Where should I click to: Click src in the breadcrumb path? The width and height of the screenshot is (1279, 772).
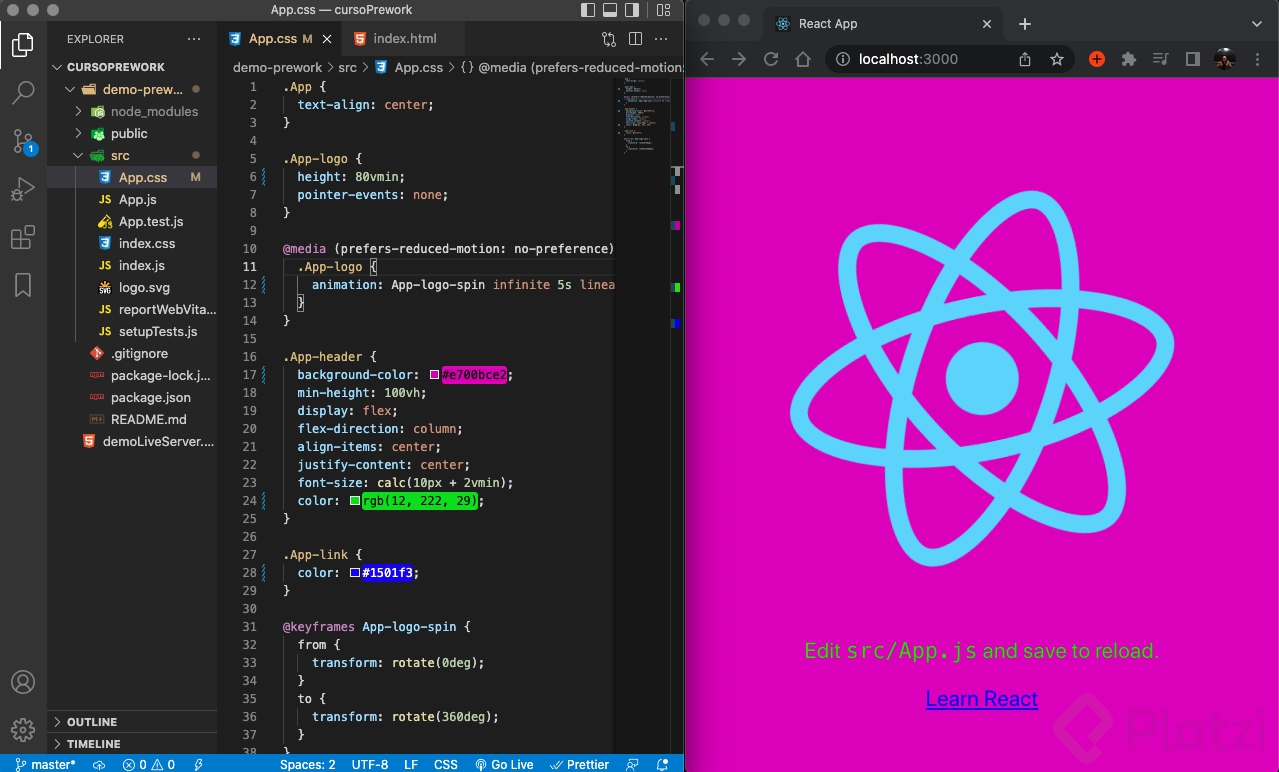point(347,68)
